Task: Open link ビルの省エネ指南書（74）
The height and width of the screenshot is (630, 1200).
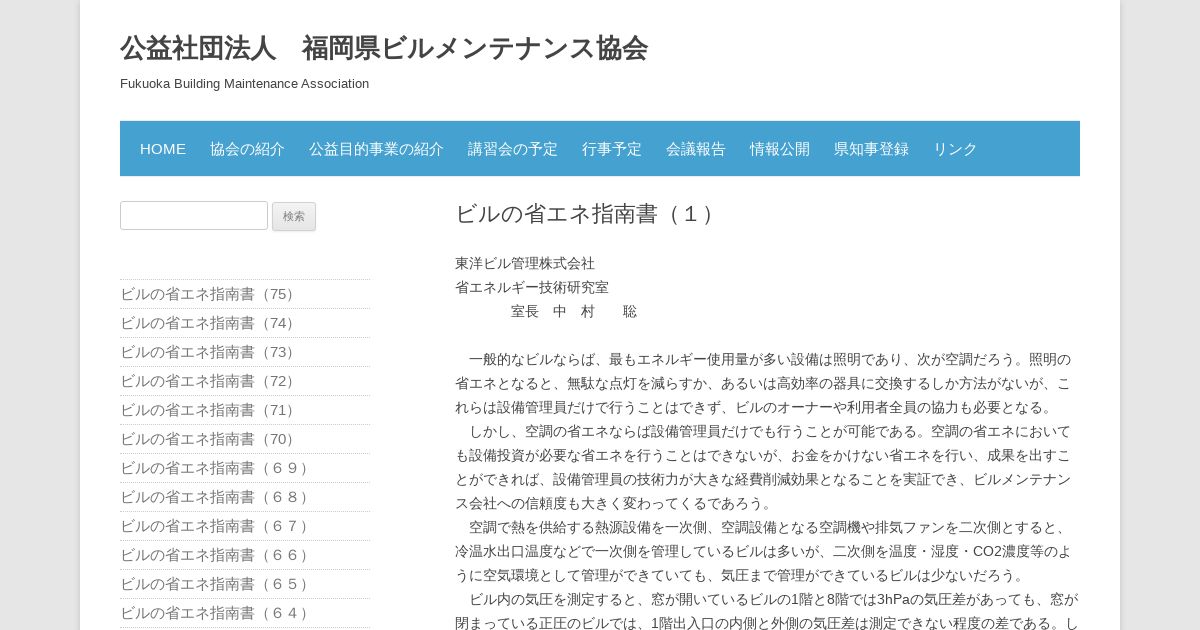Action: point(210,323)
